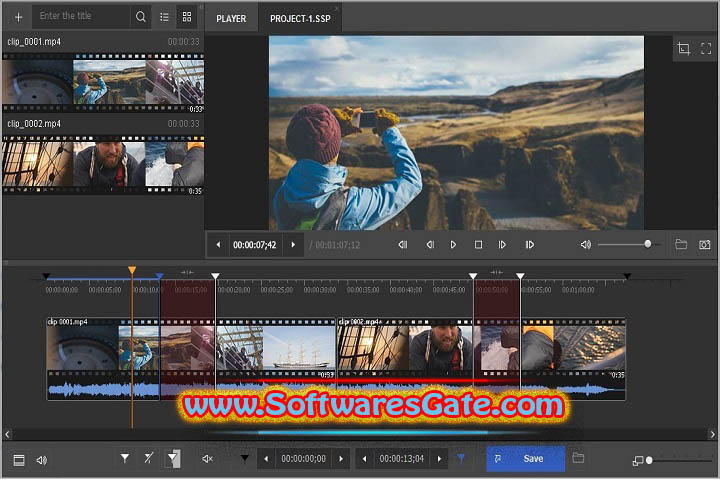Adjust the player volume slider
The height and width of the screenshot is (480, 720).
(629, 244)
